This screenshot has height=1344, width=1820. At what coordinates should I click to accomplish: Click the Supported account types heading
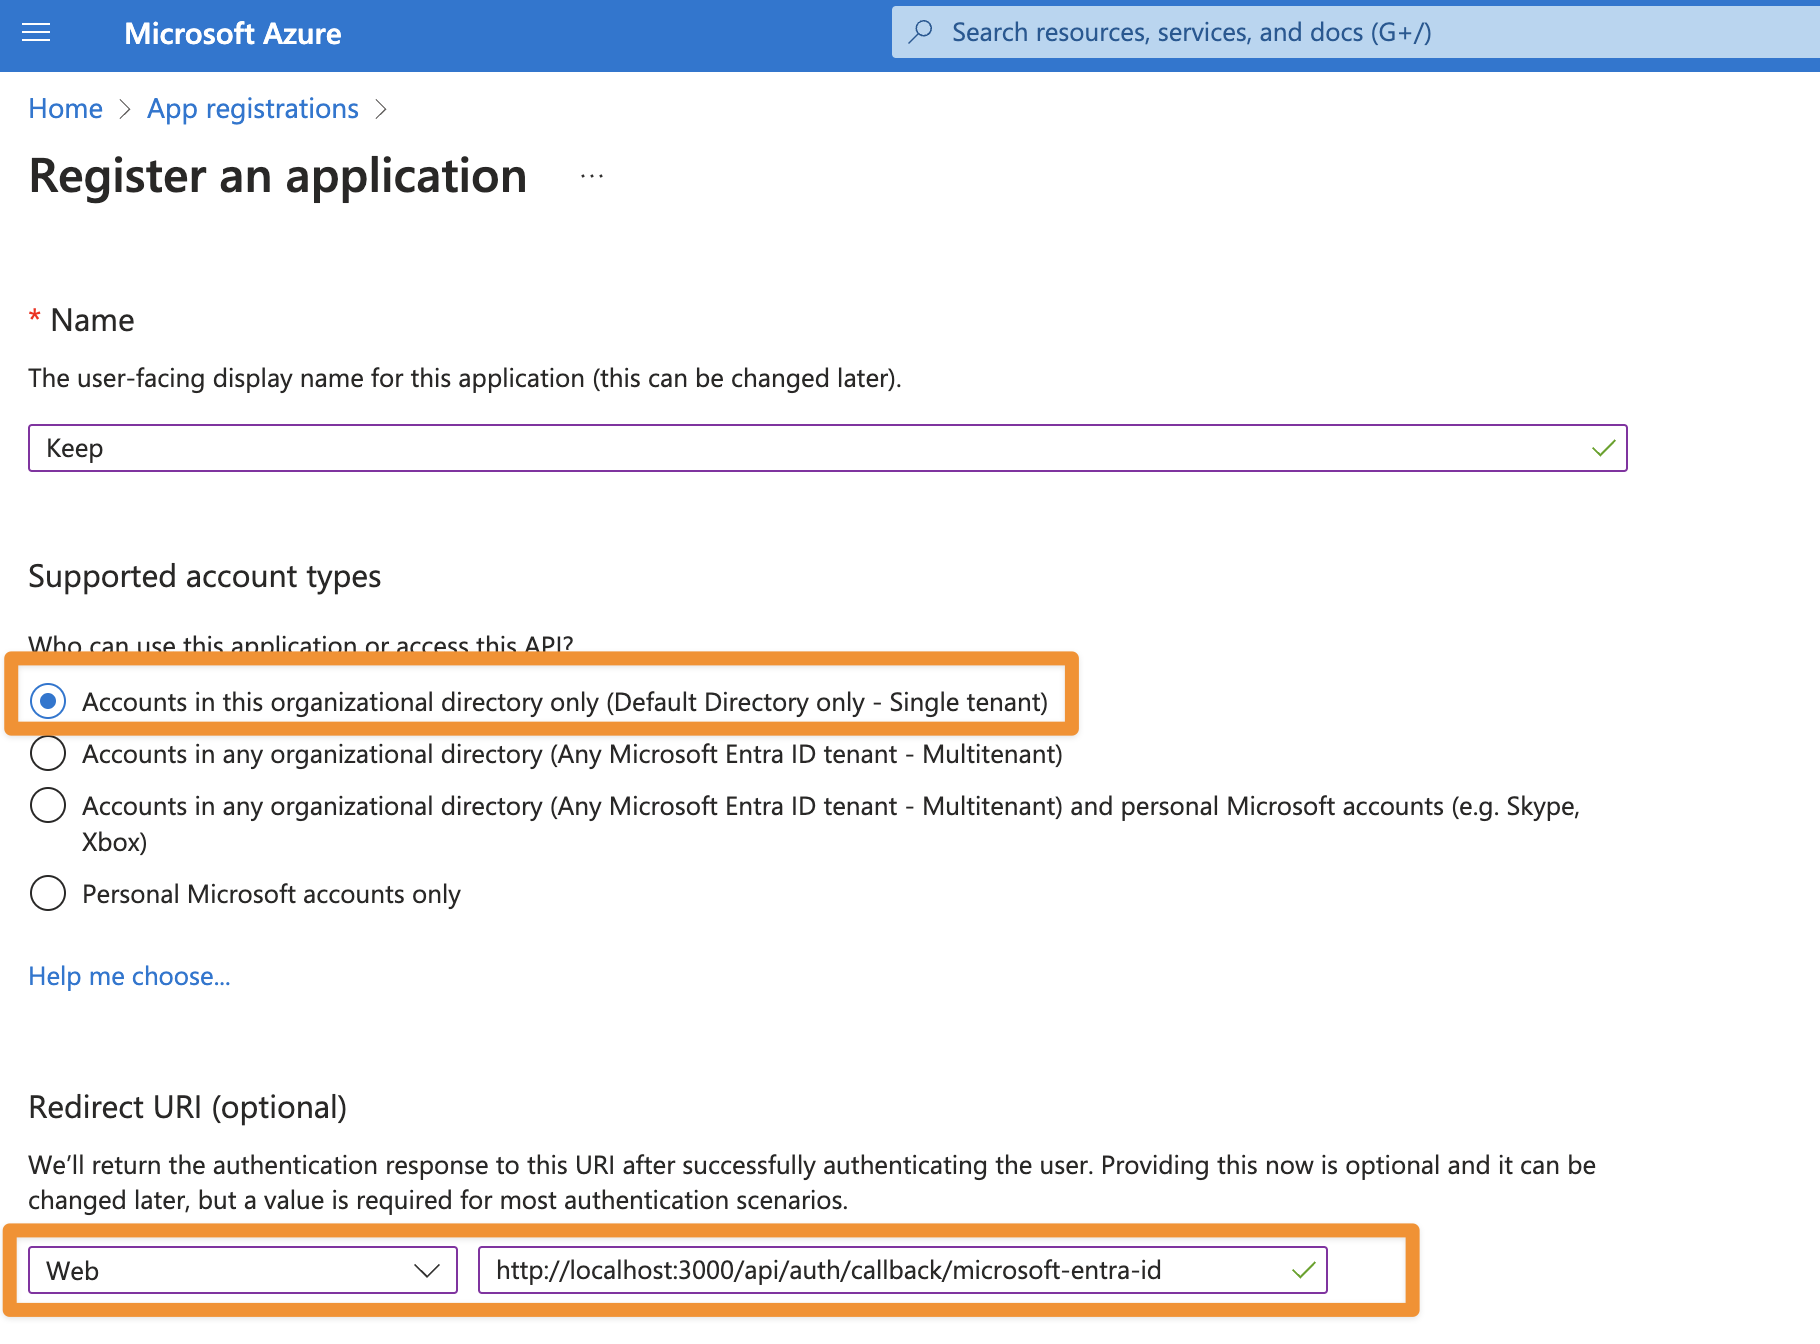point(205,576)
